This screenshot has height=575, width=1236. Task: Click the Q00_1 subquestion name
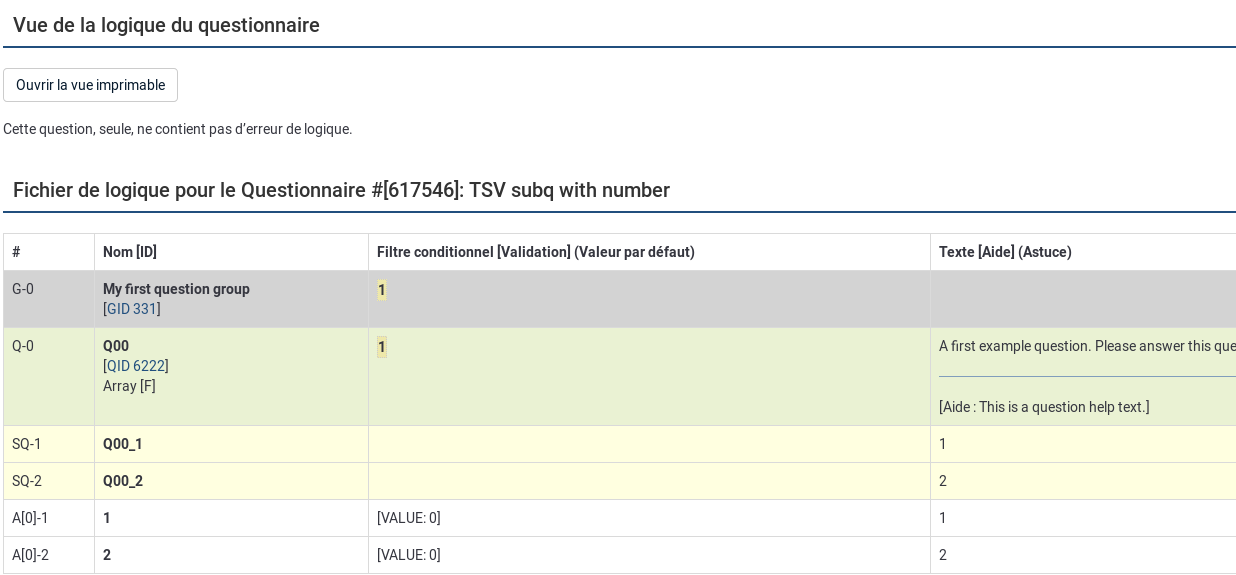(x=123, y=444)
